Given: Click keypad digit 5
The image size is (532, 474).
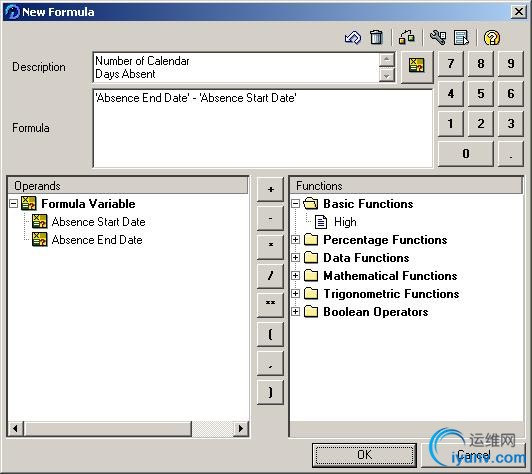Looking at the screenshot, I should tap(481, 94).
